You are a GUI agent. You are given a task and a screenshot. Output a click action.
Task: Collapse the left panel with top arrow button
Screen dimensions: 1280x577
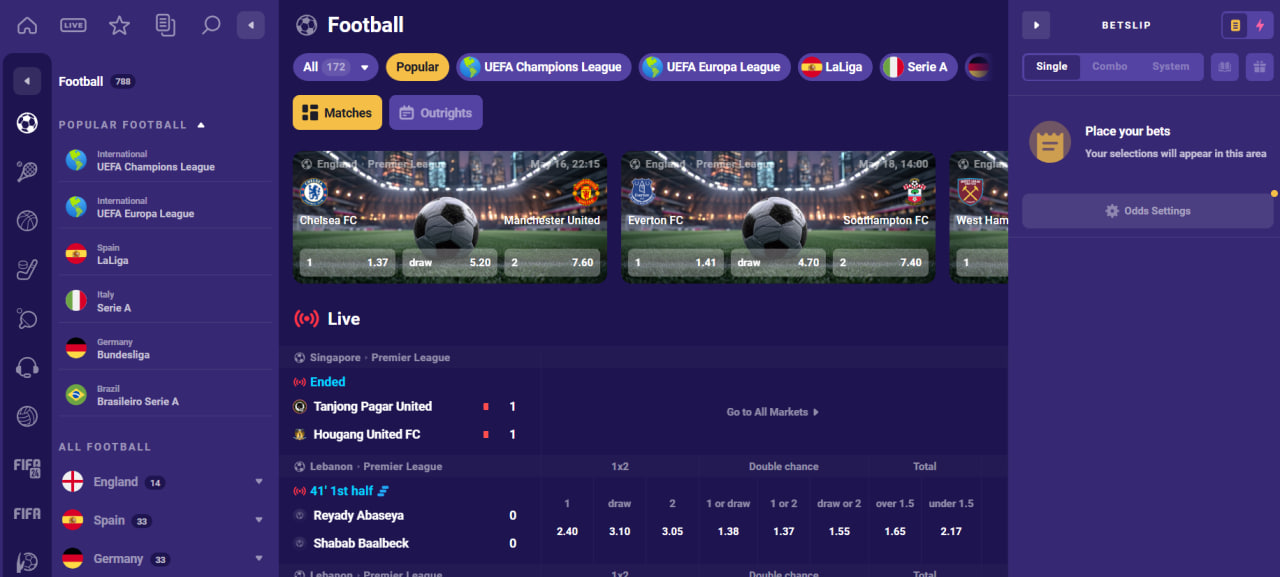point(251,25)
